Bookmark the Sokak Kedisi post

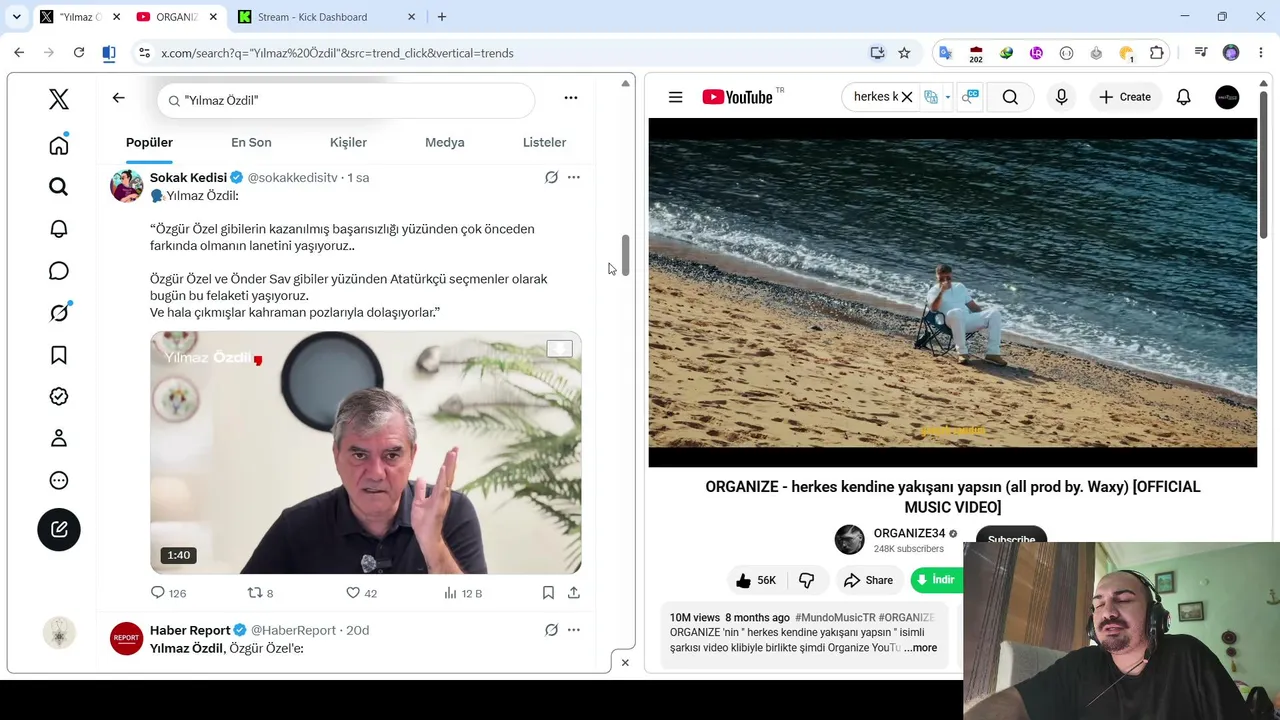[548, 593]
